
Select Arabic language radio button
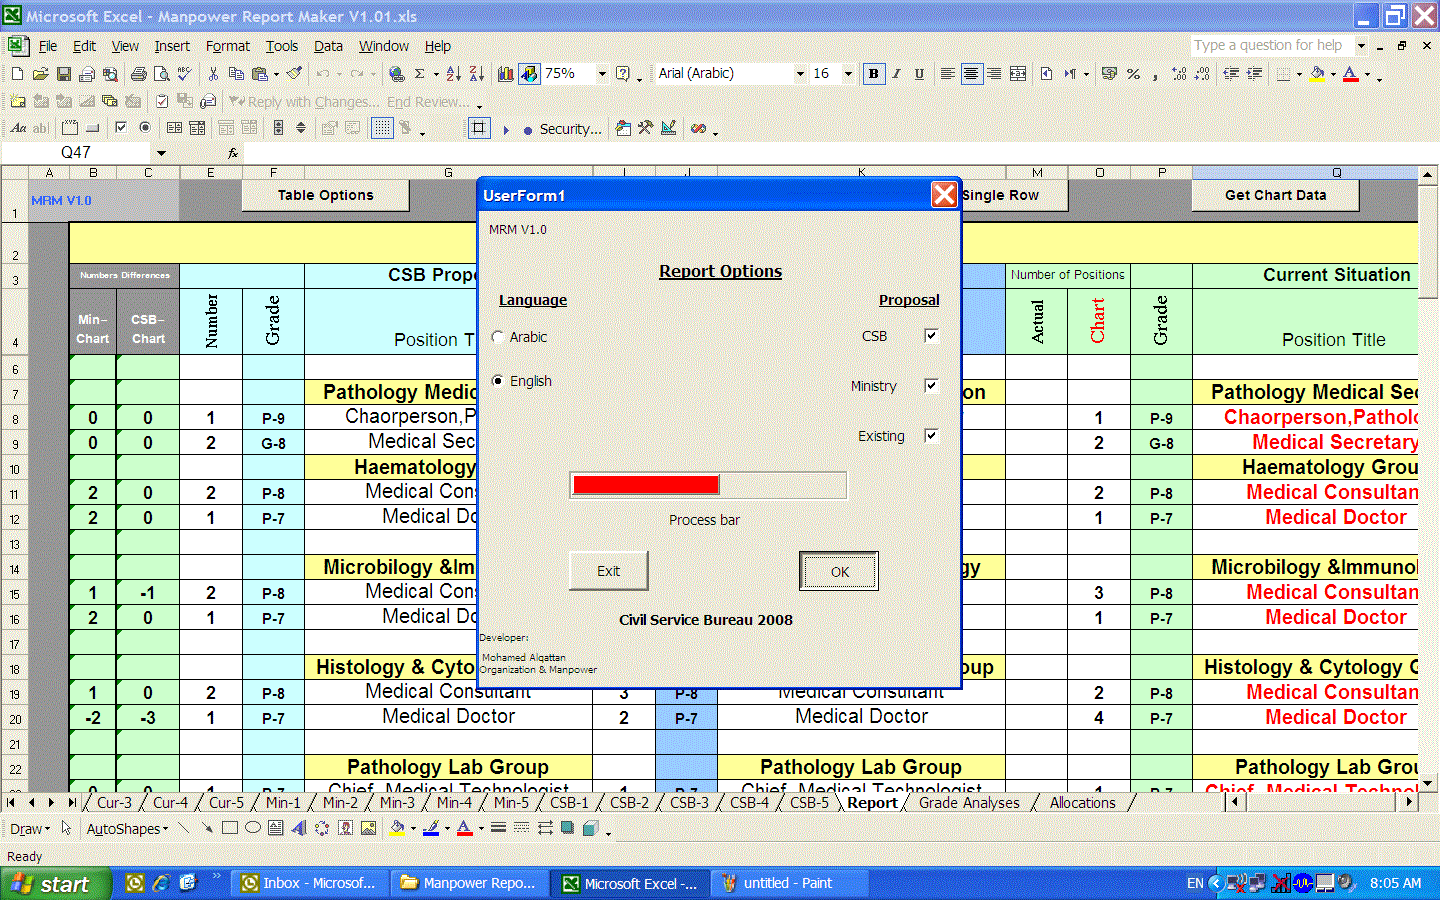coord(497,338)
